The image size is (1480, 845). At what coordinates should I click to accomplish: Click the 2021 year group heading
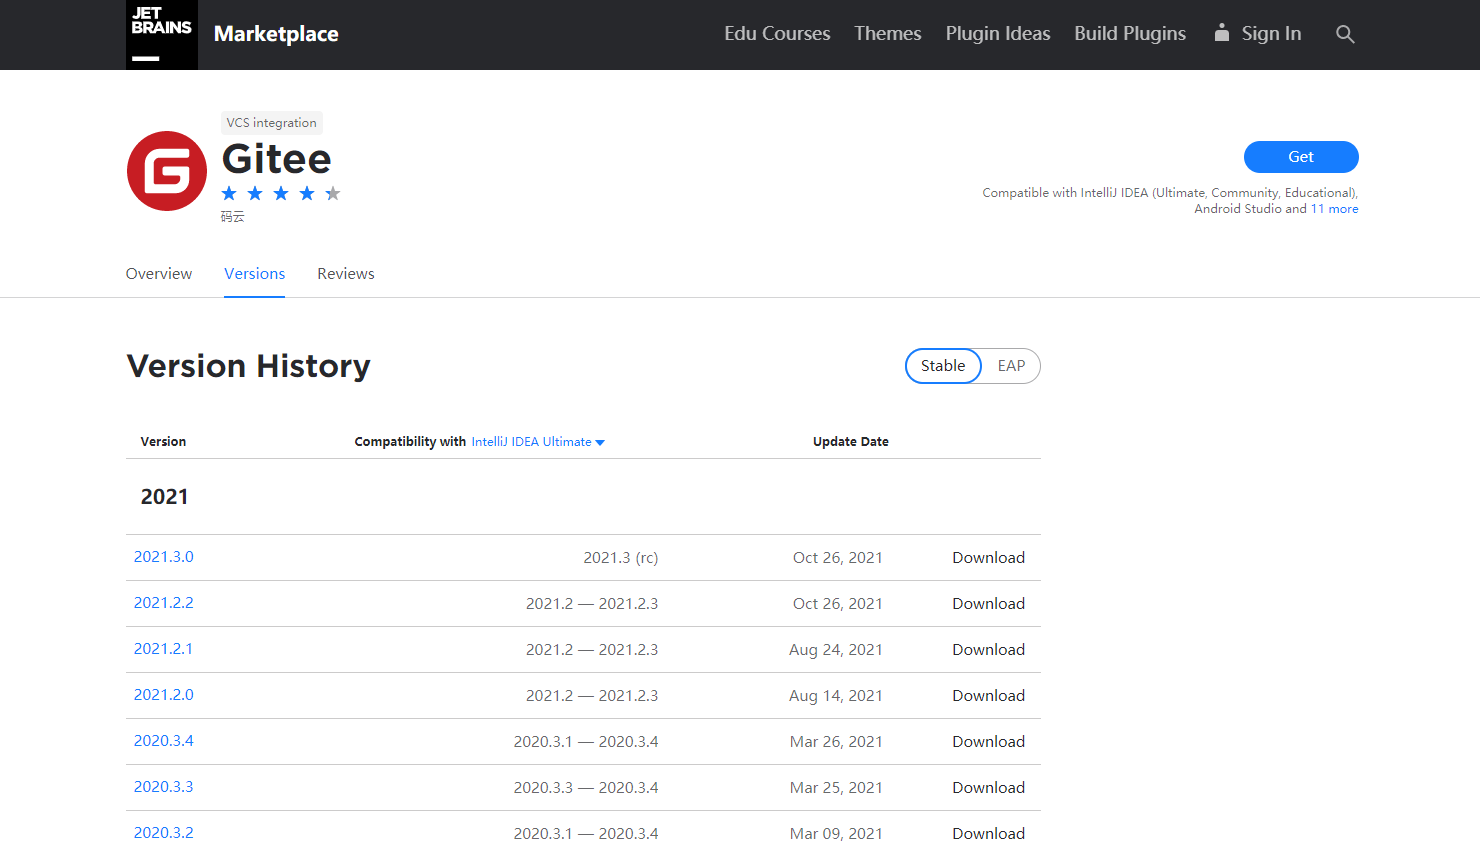[x=164, y=497]
